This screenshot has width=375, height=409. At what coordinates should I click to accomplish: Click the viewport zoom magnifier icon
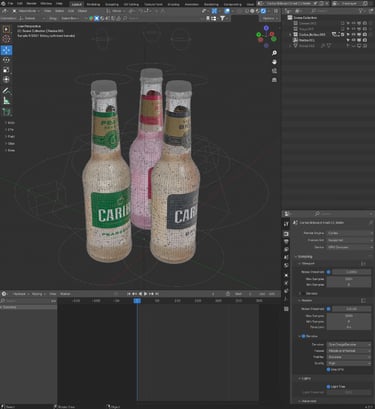(x=274, y=53)
